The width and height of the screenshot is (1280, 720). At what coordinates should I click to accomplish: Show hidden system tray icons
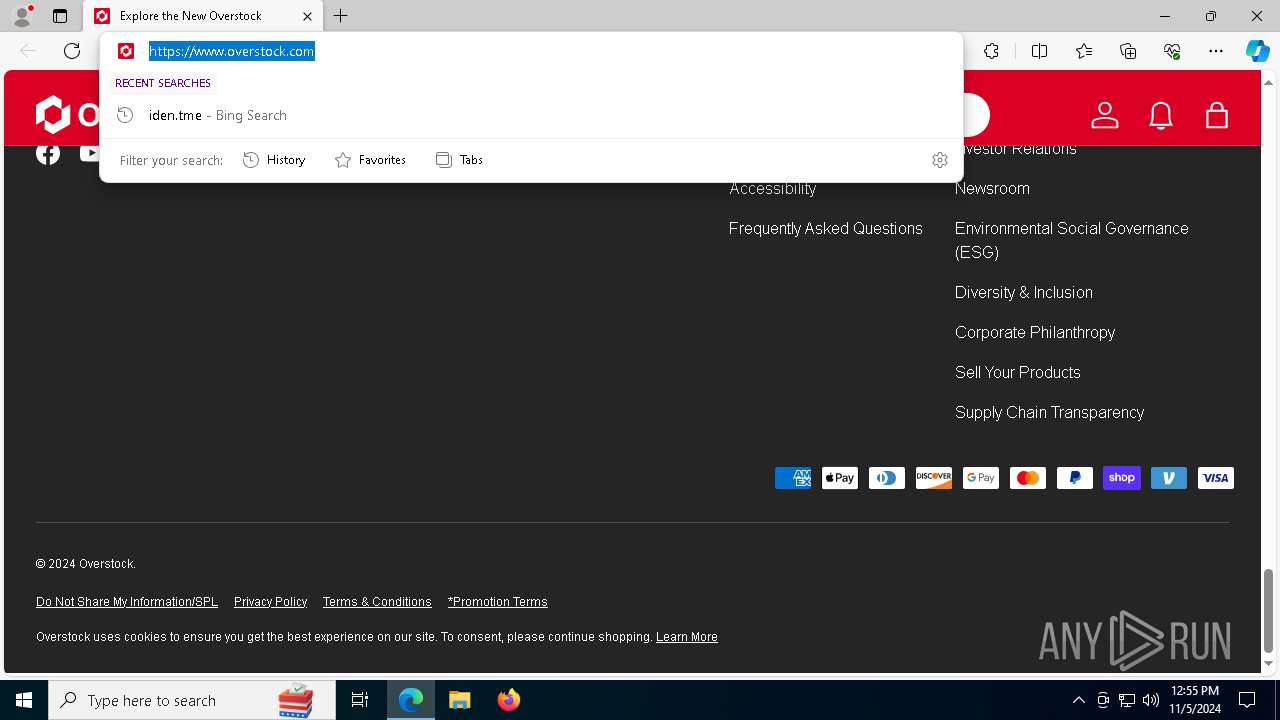1078,700
